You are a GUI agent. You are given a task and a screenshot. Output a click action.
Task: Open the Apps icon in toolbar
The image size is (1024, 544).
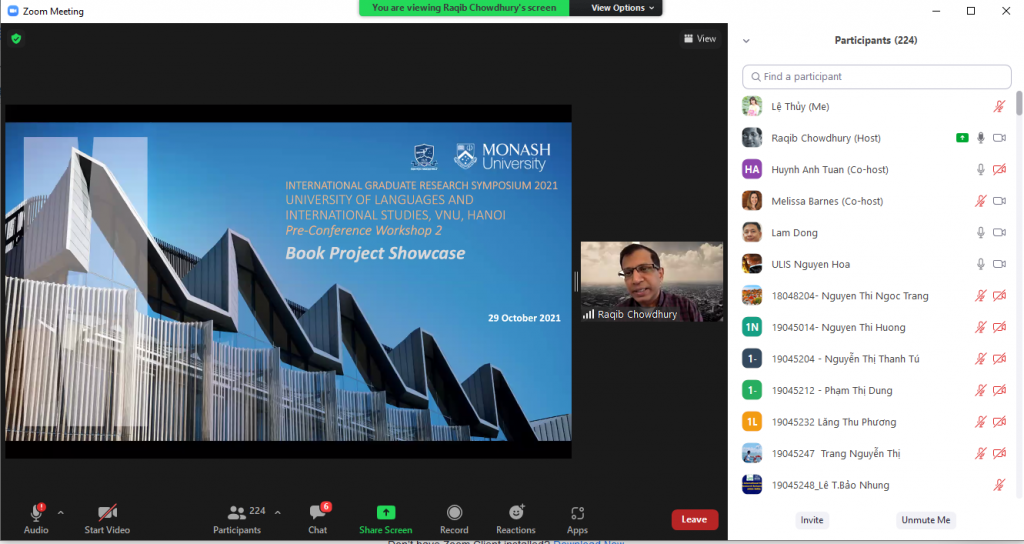[577, 513]
